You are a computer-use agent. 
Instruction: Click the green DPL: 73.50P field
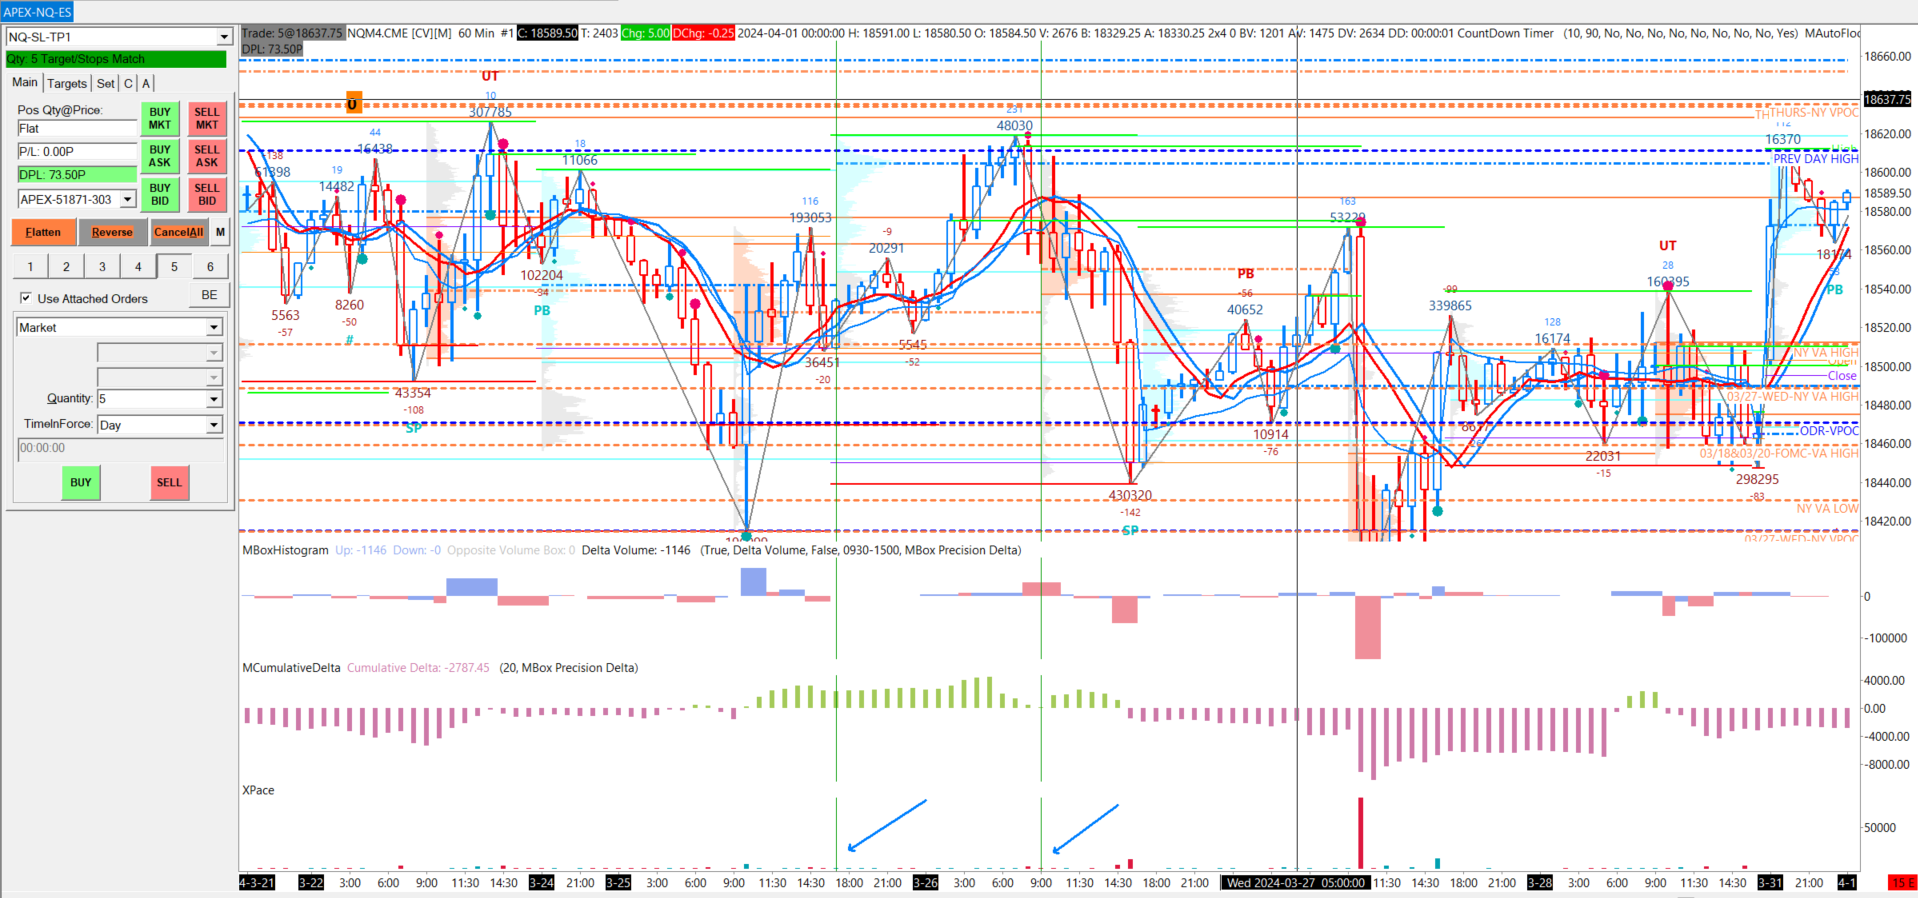pos(76,174)
